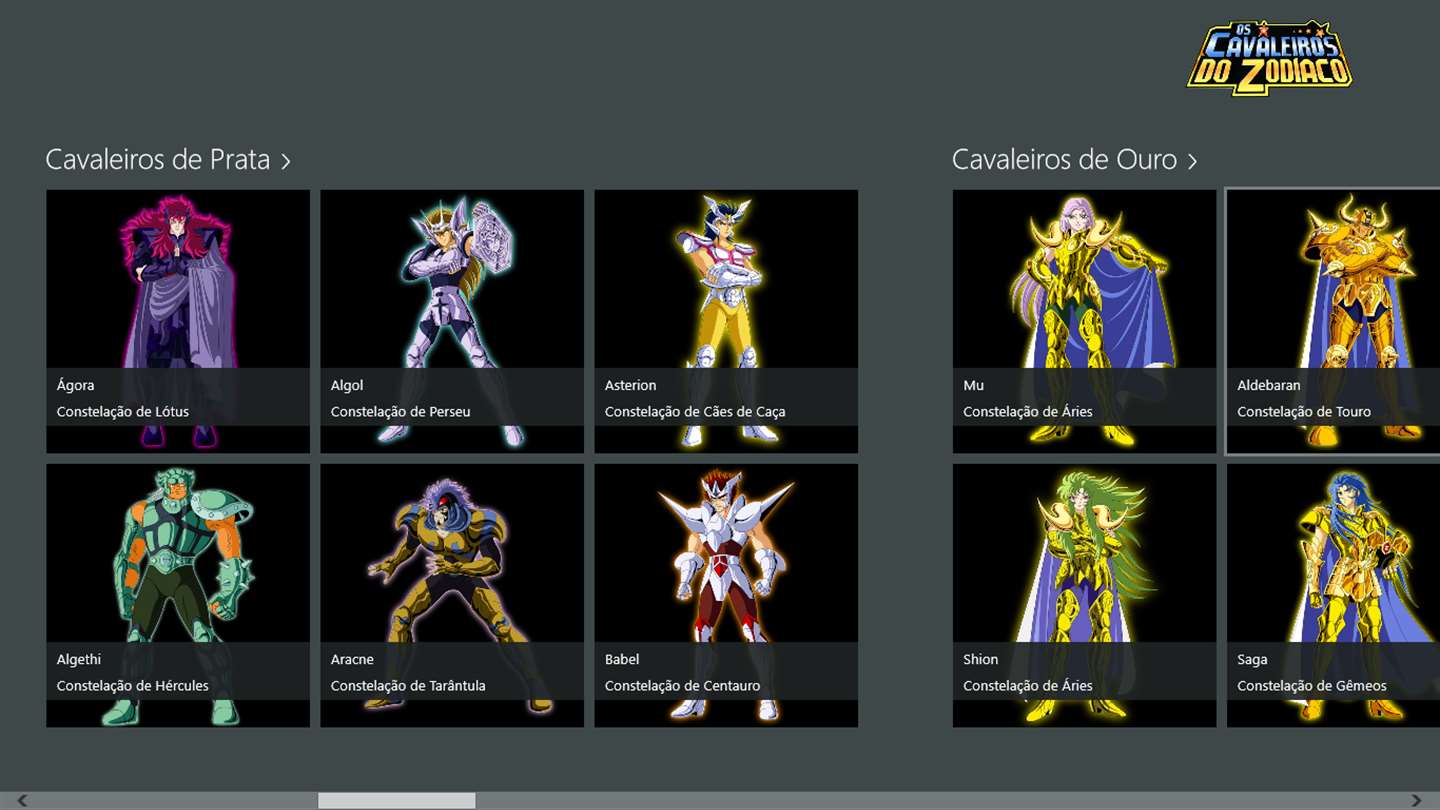Open the Shion gold knight tile

click(1084, 595)
